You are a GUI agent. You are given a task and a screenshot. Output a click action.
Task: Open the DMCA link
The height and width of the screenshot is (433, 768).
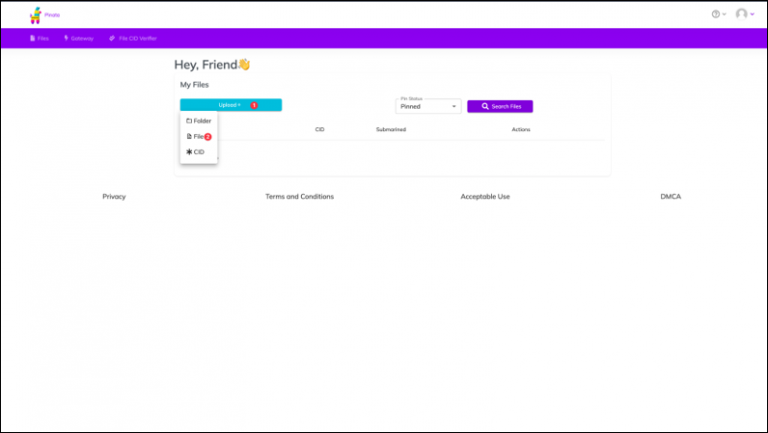pos(671,196)
